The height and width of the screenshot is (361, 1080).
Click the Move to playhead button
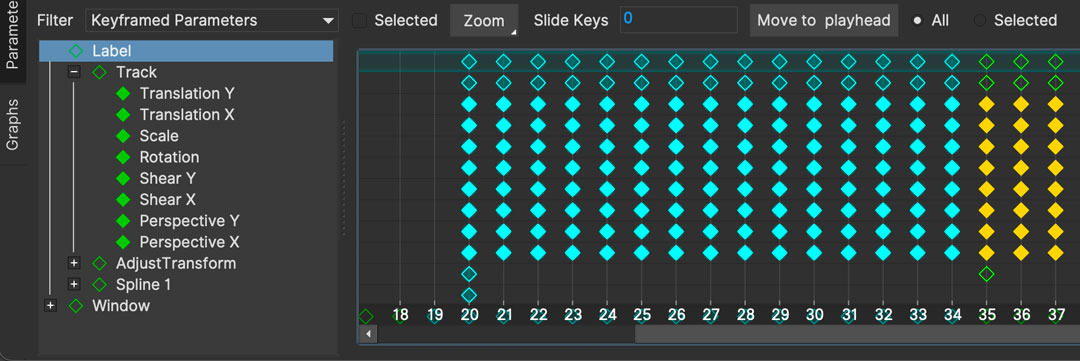point(824,21)
